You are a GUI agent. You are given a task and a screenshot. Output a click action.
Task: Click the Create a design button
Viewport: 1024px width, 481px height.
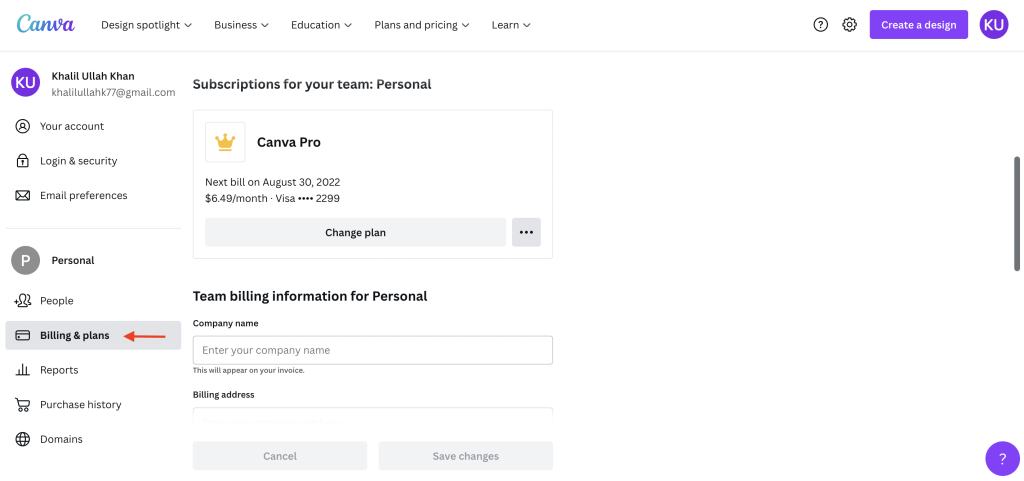pyautogui.click(x=918, y=25)
